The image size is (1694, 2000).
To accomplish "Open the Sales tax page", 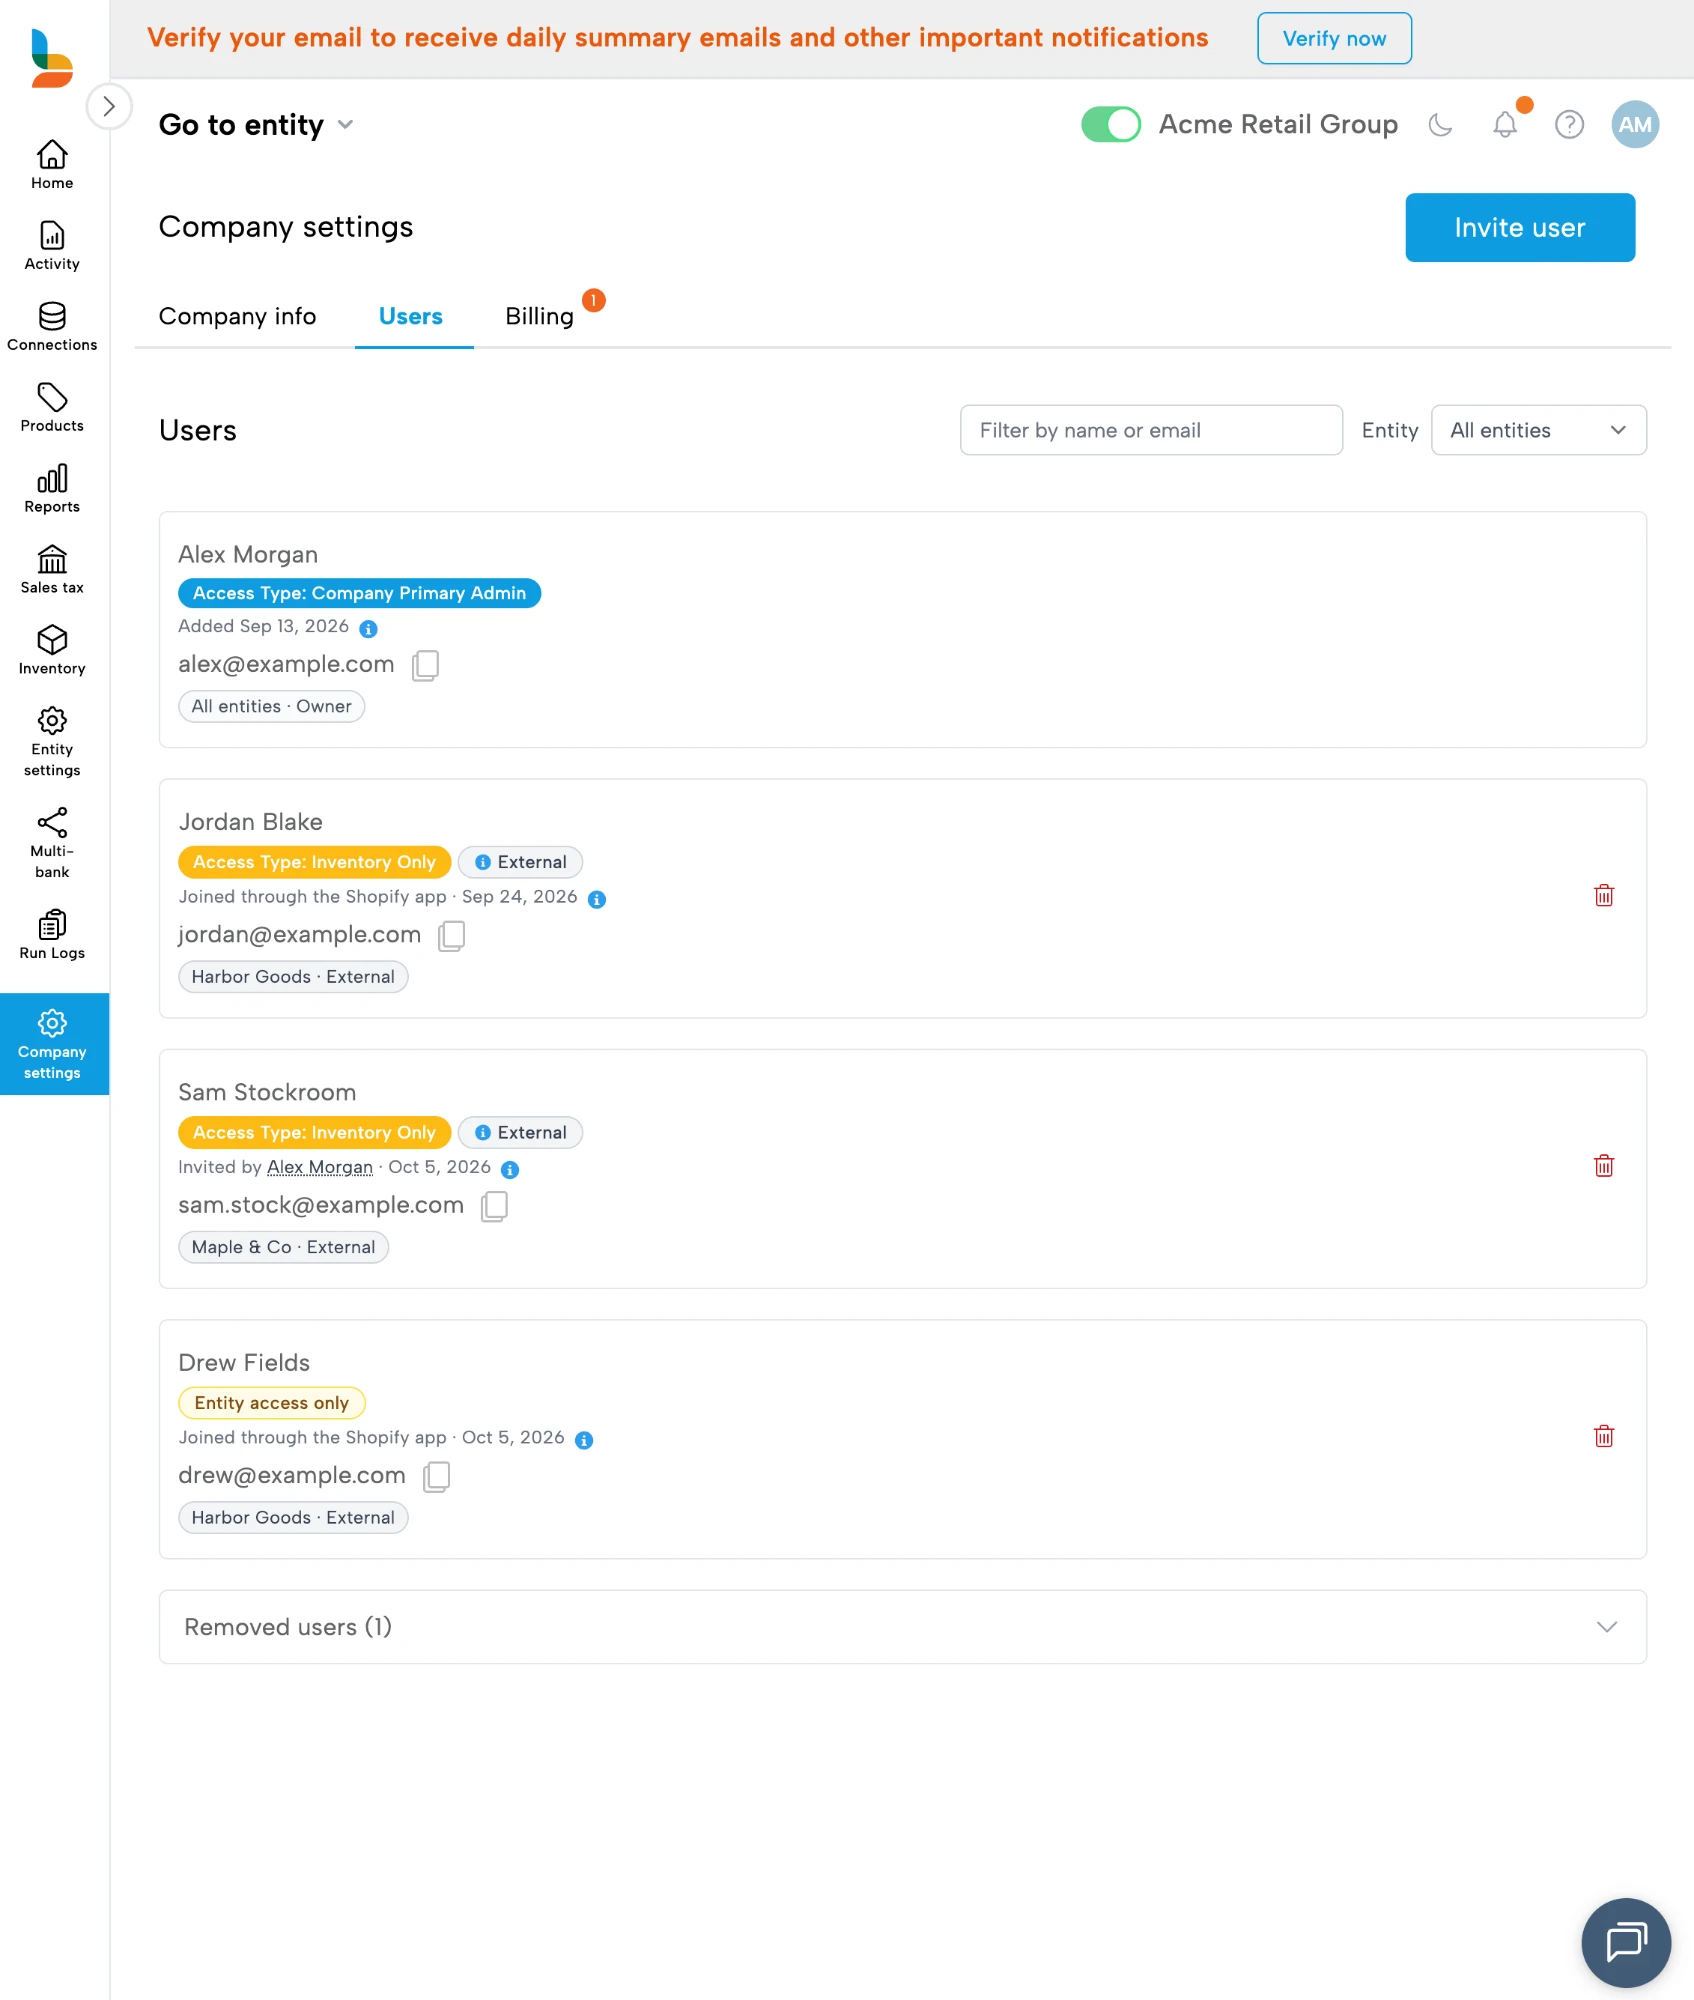I will tap(52, 569).
